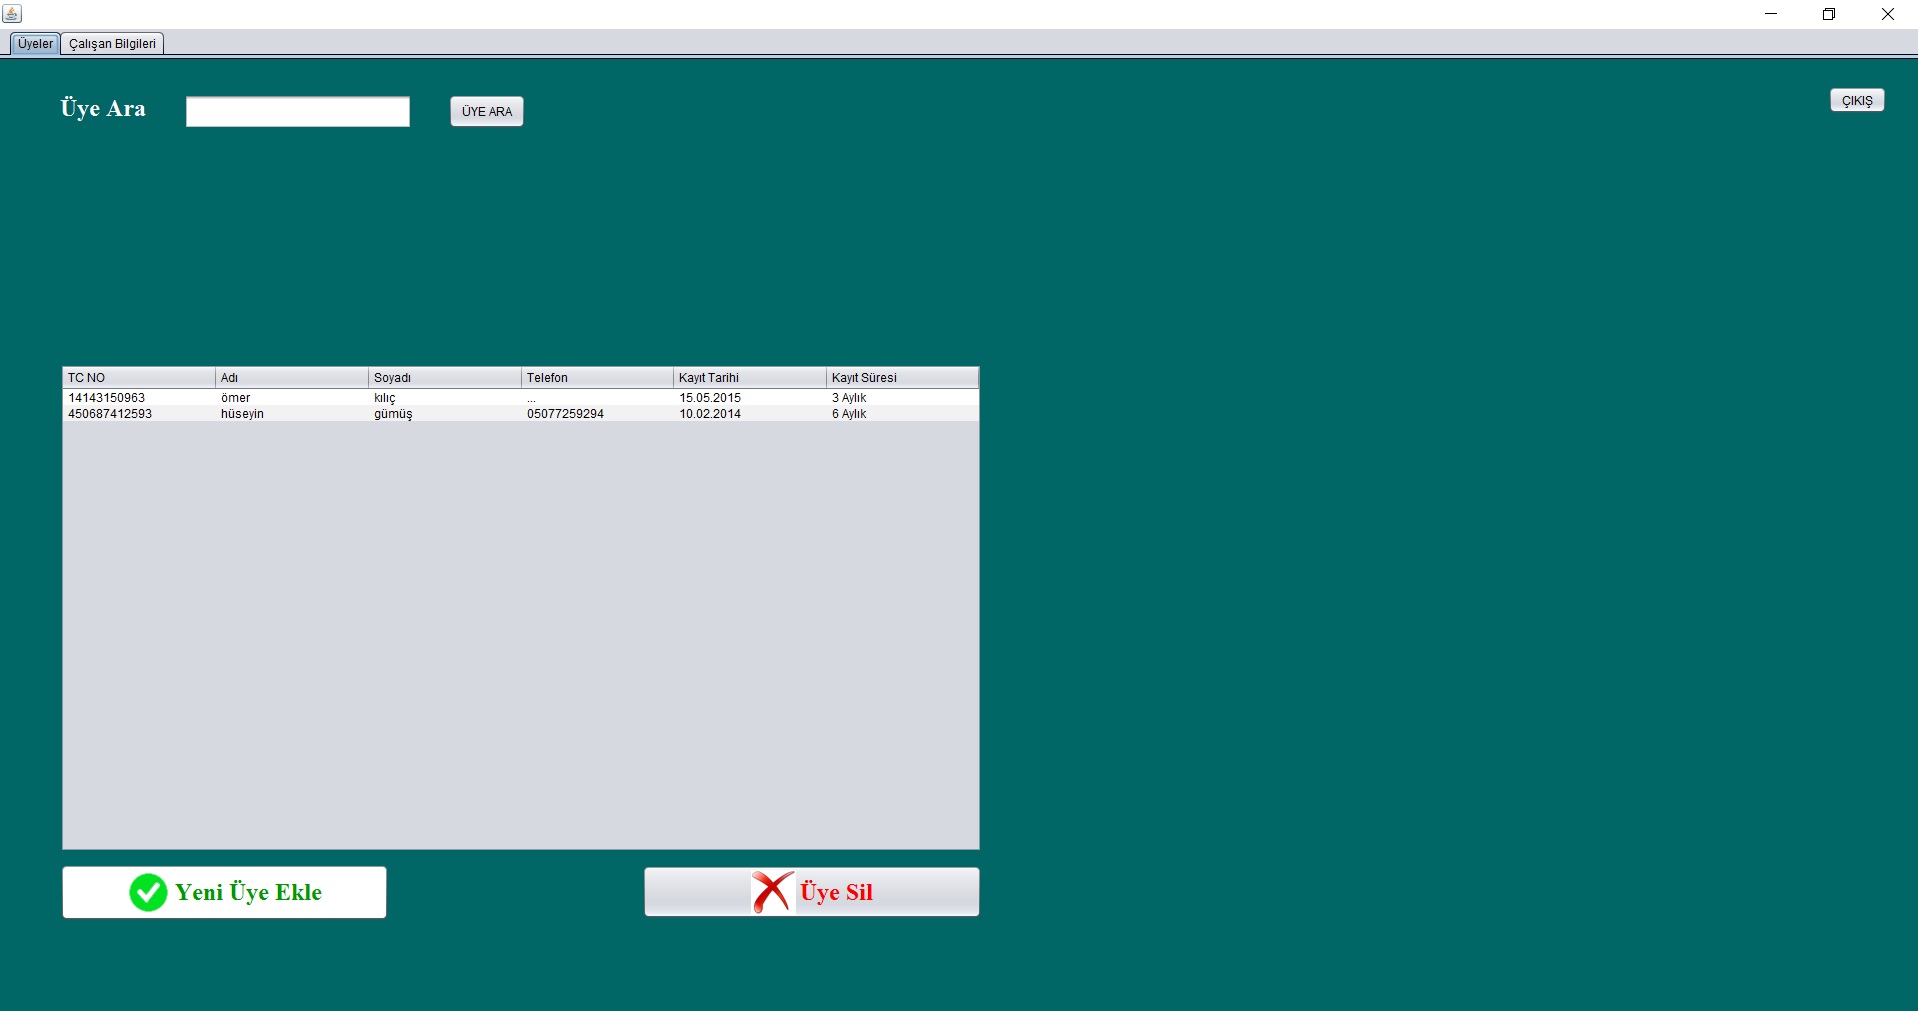
Task: Click the Soyadı column header
Action: tap(444, 378)
